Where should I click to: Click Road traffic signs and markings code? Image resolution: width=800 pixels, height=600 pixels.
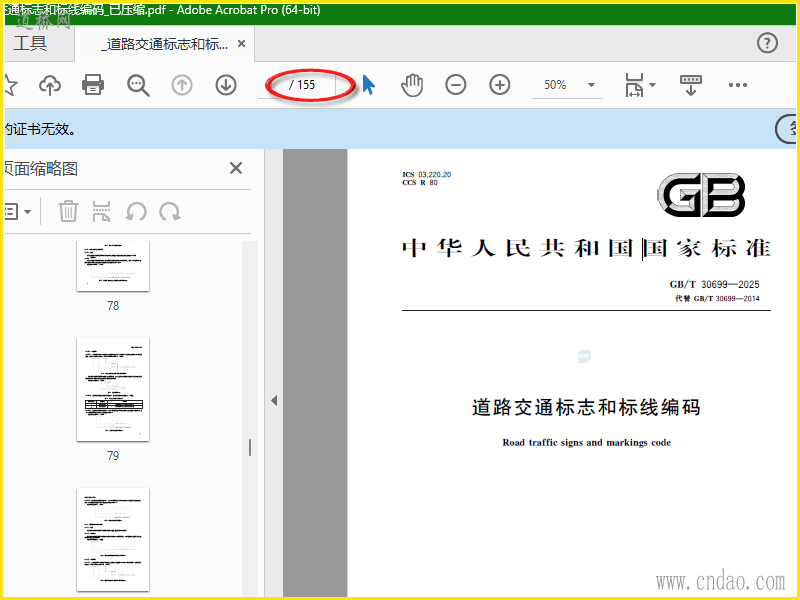(x=586, y=442)
